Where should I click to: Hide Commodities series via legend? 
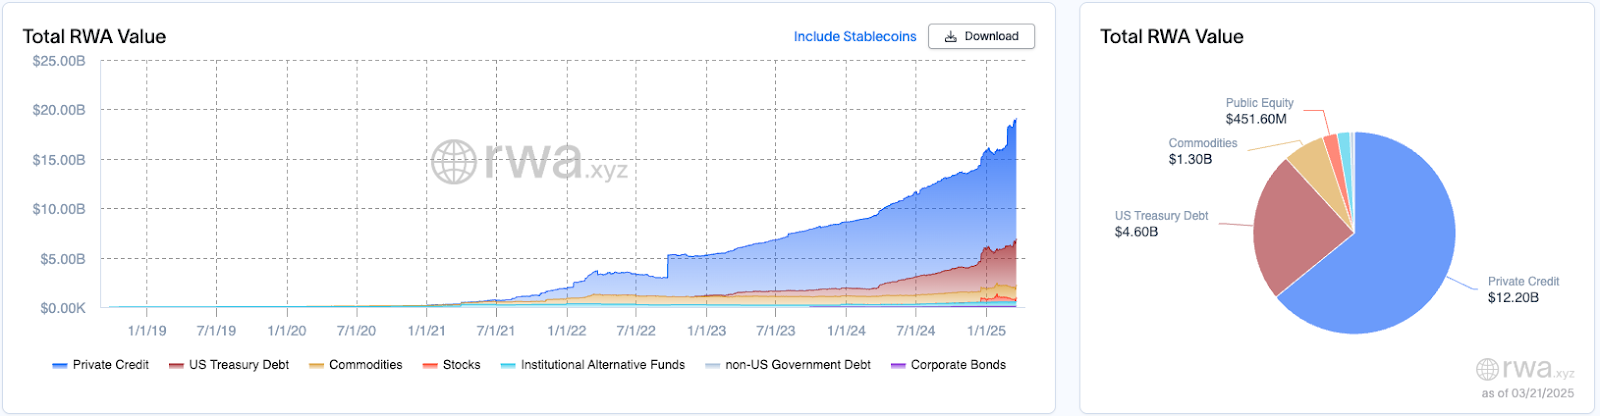click(355, 365)
